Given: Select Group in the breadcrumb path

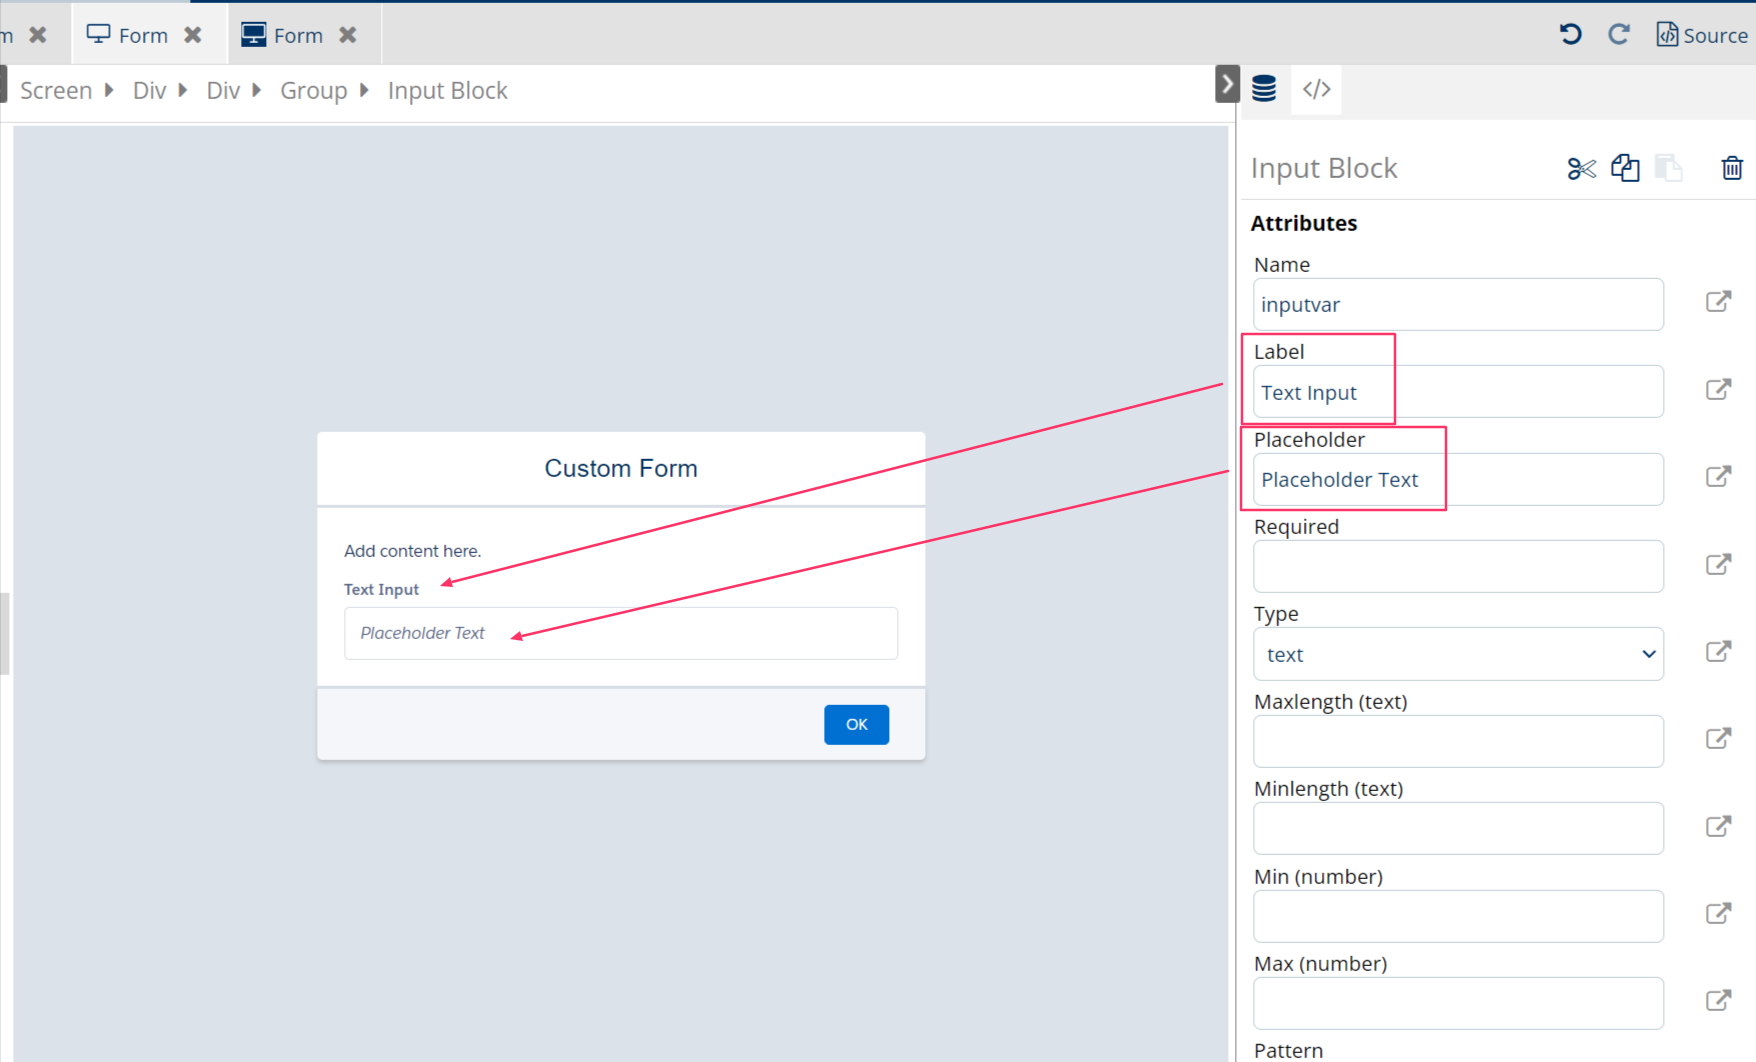Looking at the screenshot, I should pyautogui.click(x=313, y=91).
